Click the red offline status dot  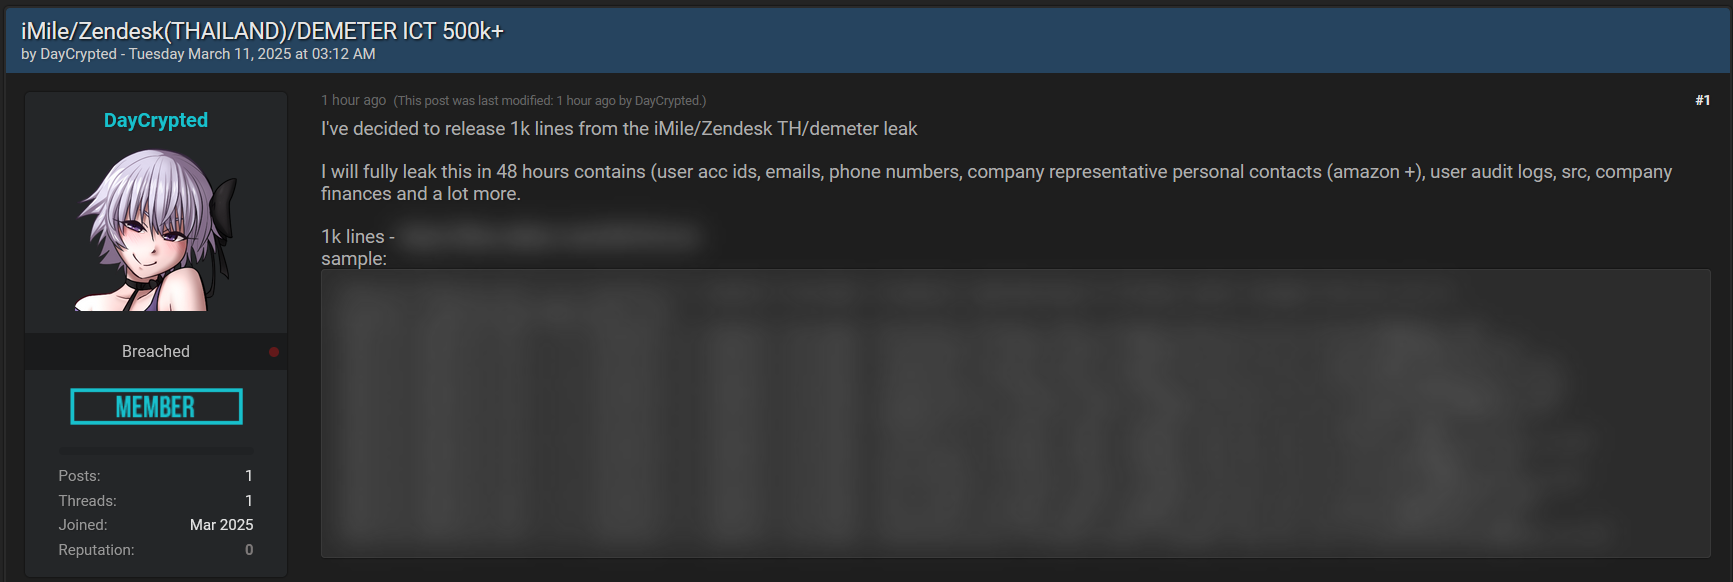coord(274,352)
